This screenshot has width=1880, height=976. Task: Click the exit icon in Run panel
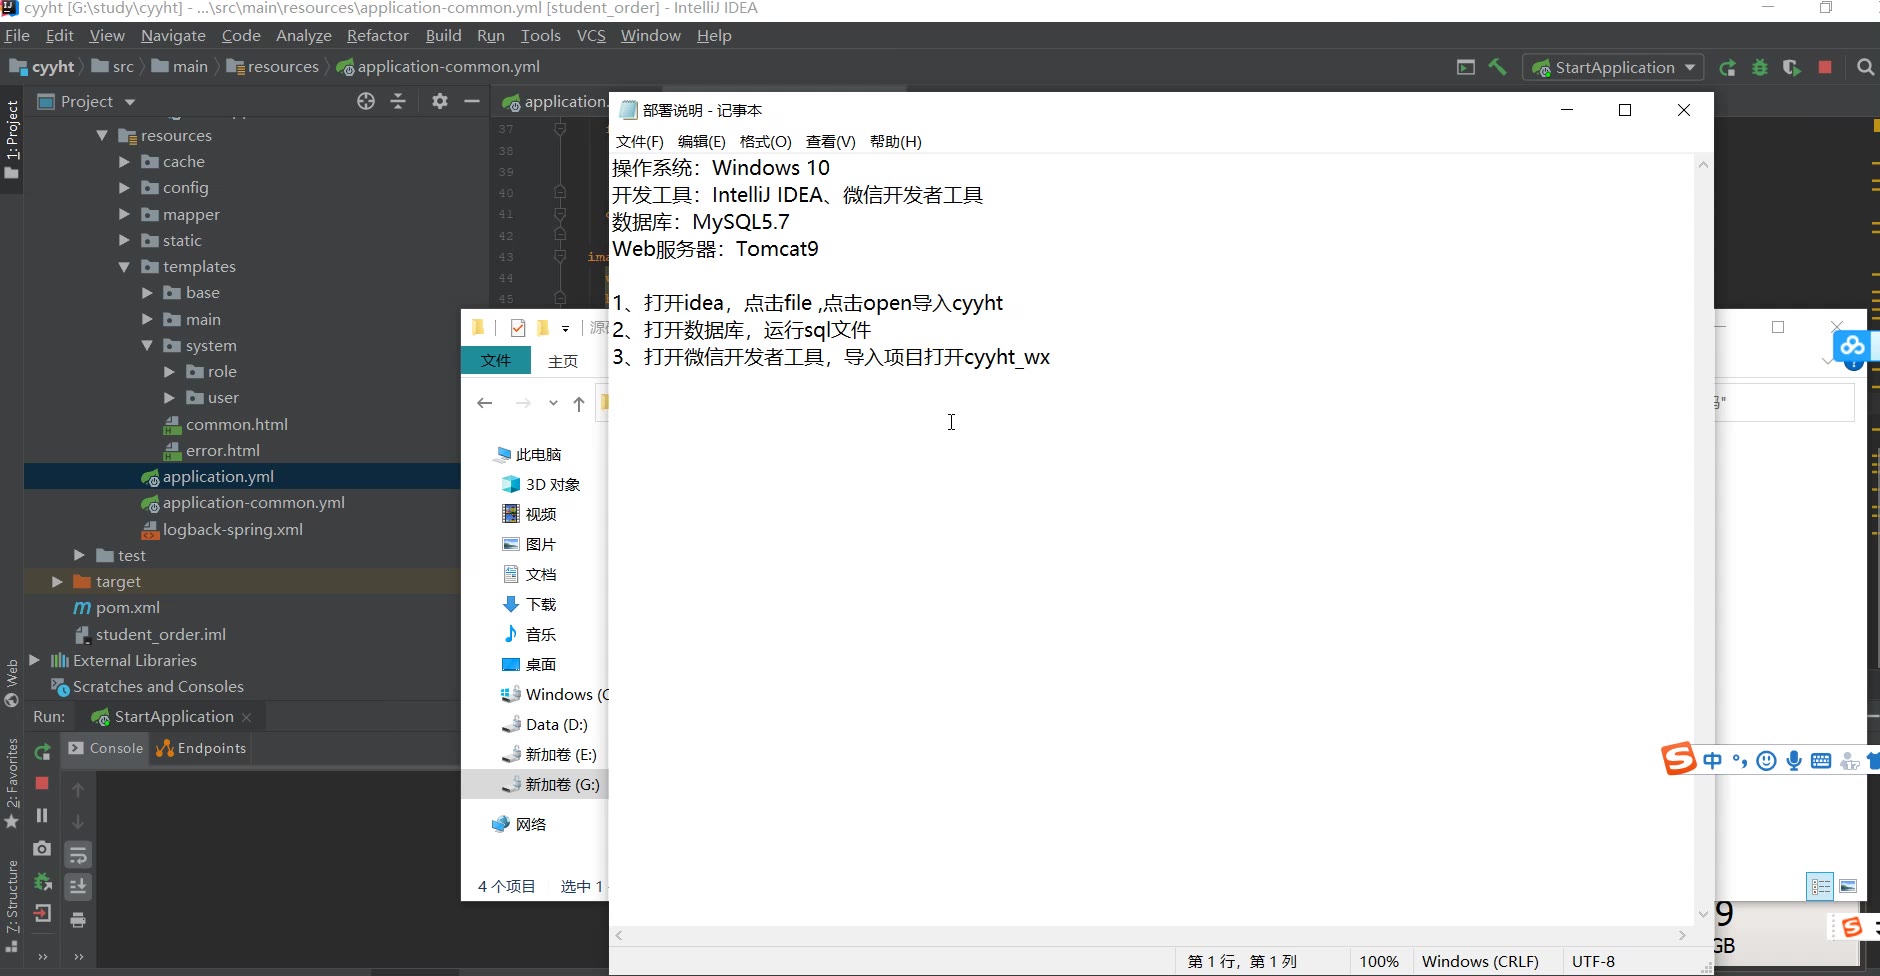coord(42,914)
